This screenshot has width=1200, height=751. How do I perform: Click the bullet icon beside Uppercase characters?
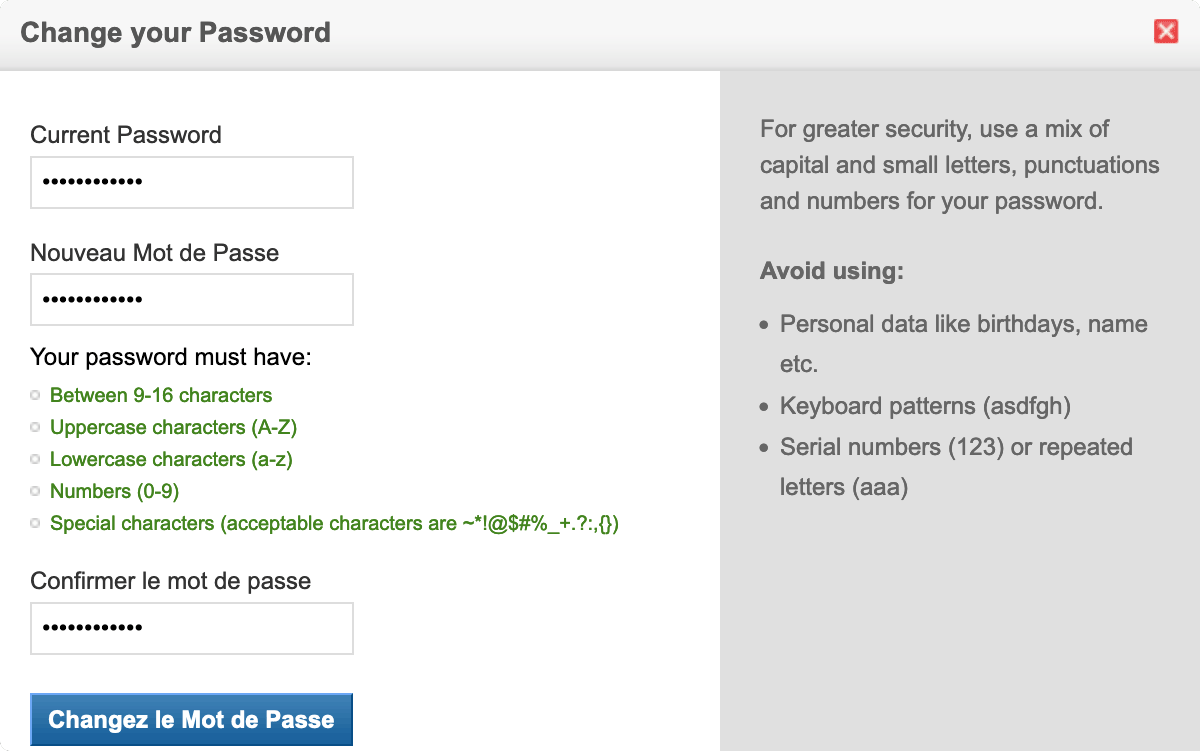[36, 428]
